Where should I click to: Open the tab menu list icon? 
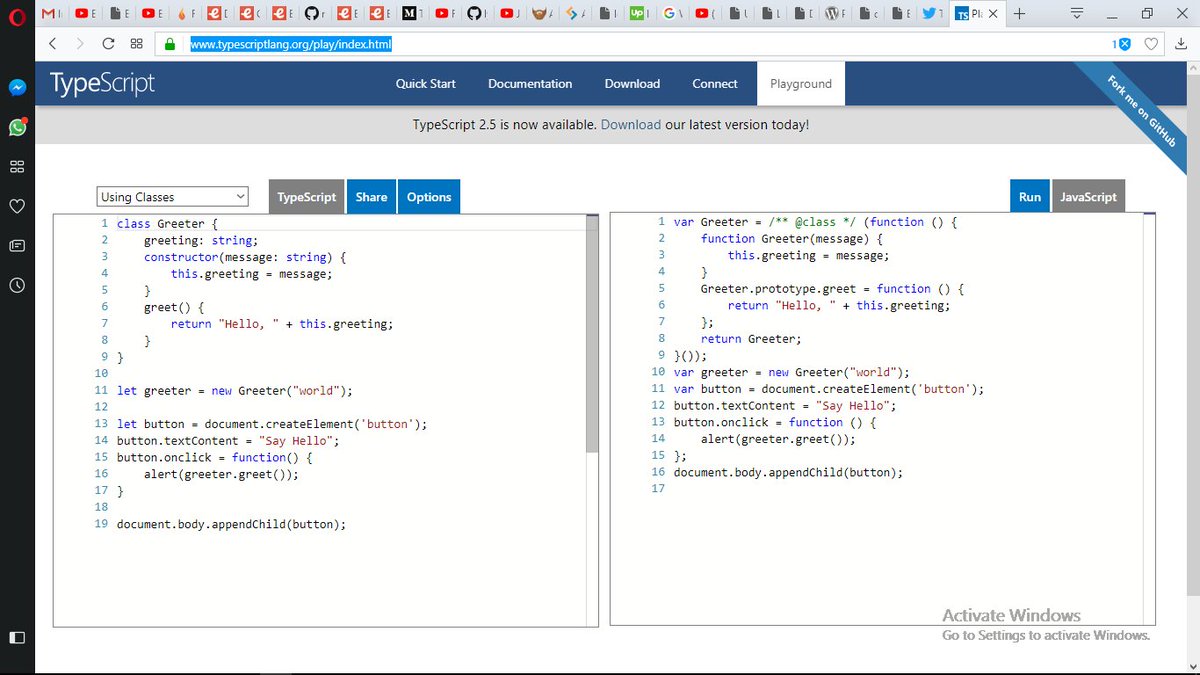click(1077, 14)
